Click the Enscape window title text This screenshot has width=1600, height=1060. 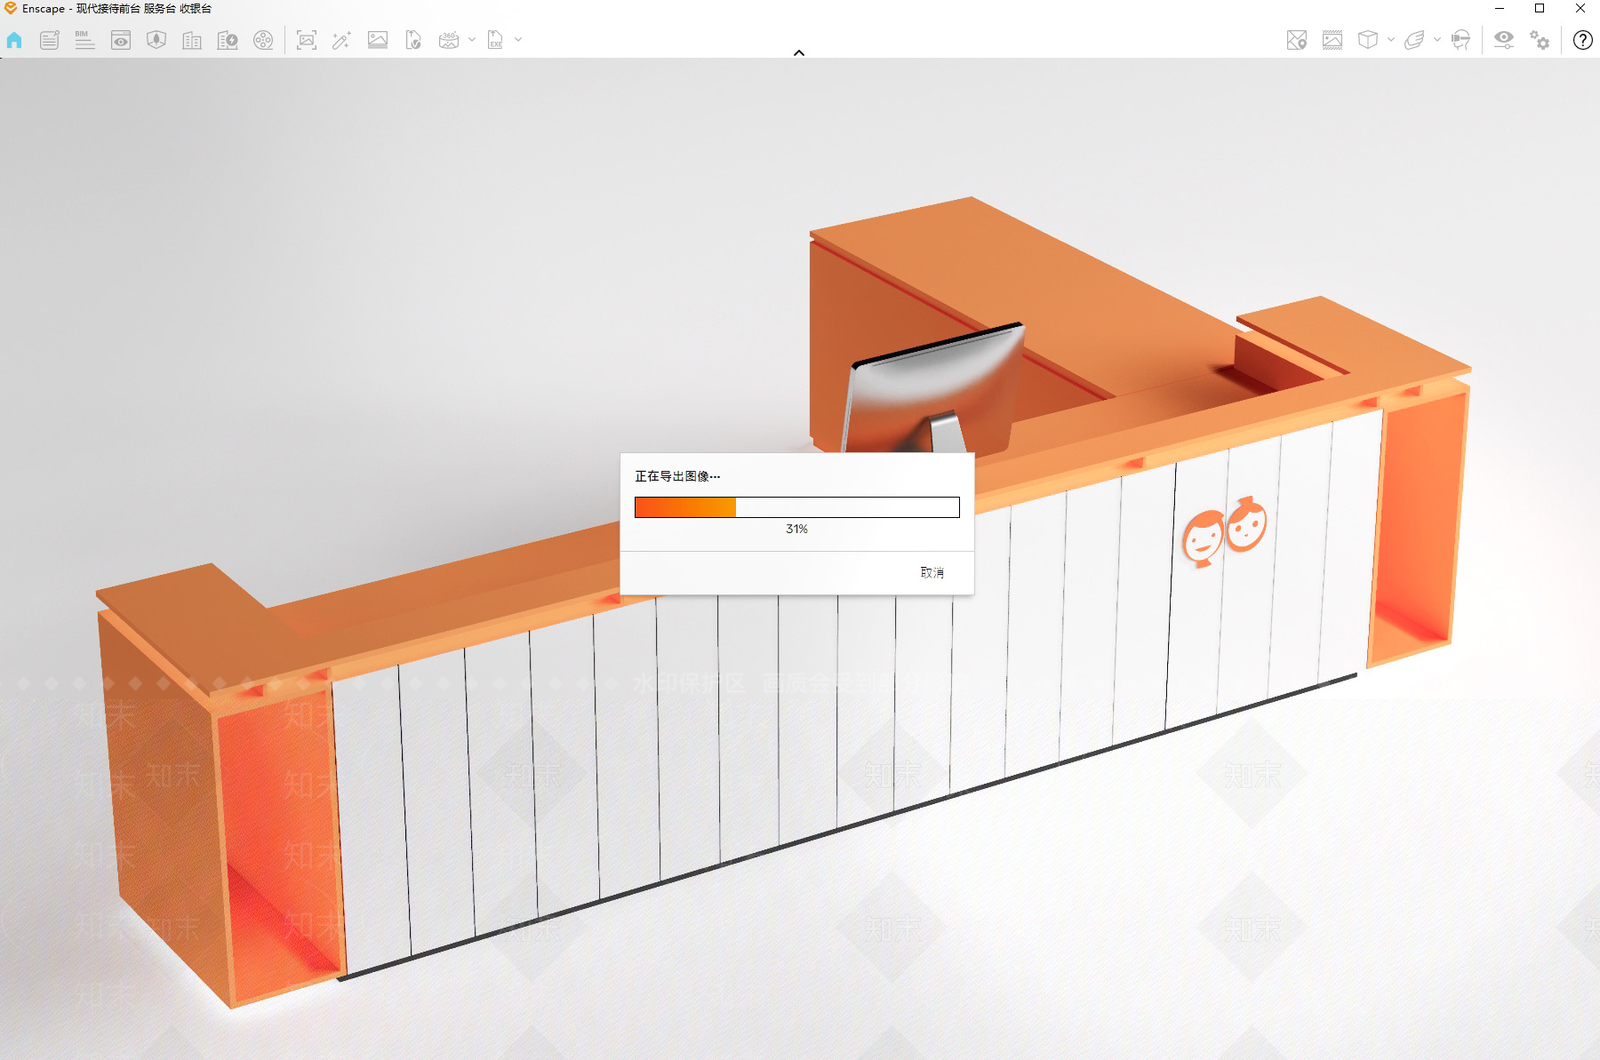point(117,9)
